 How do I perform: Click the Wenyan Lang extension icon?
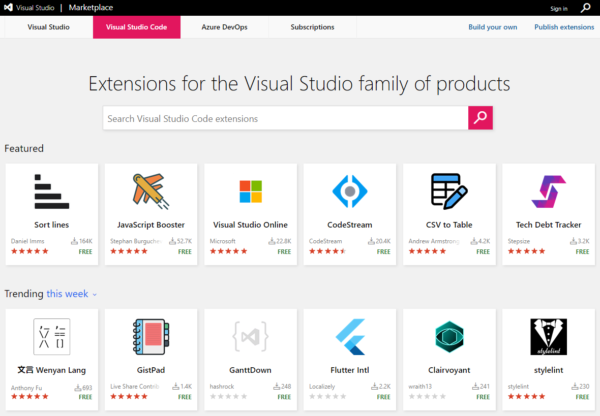52,337
